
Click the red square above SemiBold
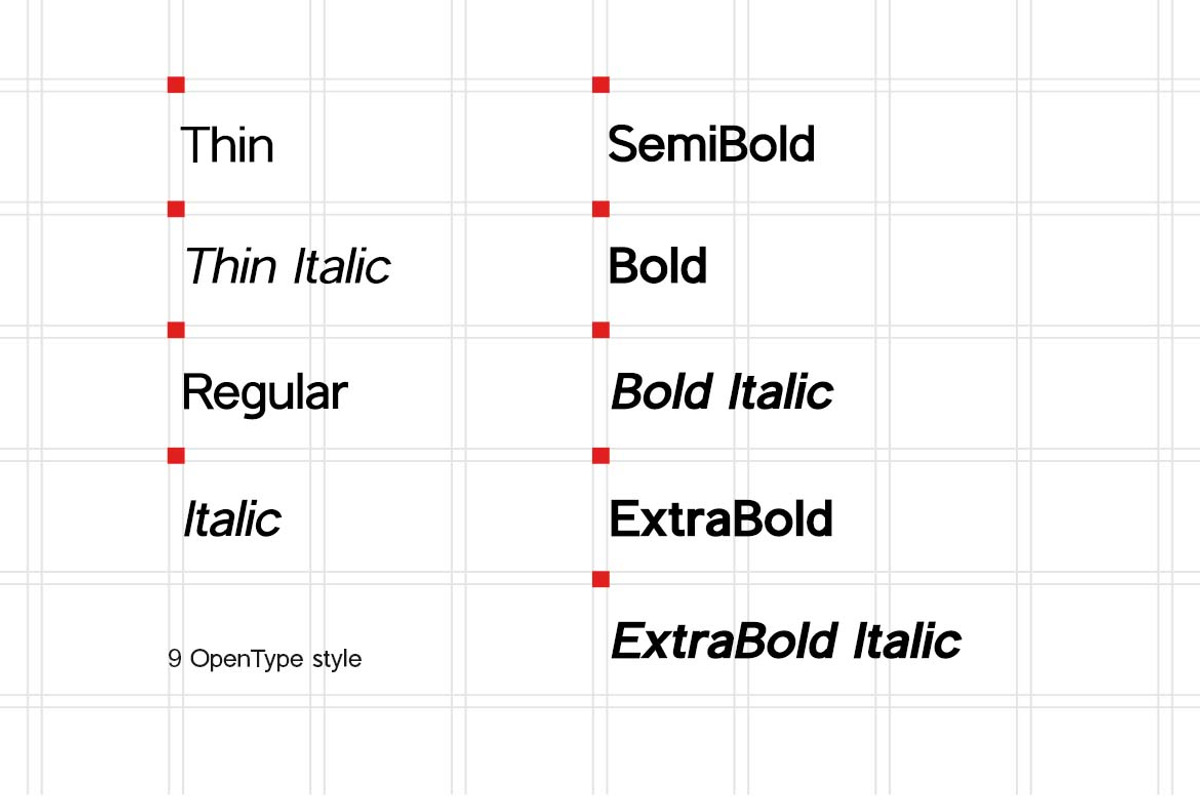click(x=601, y=85)
